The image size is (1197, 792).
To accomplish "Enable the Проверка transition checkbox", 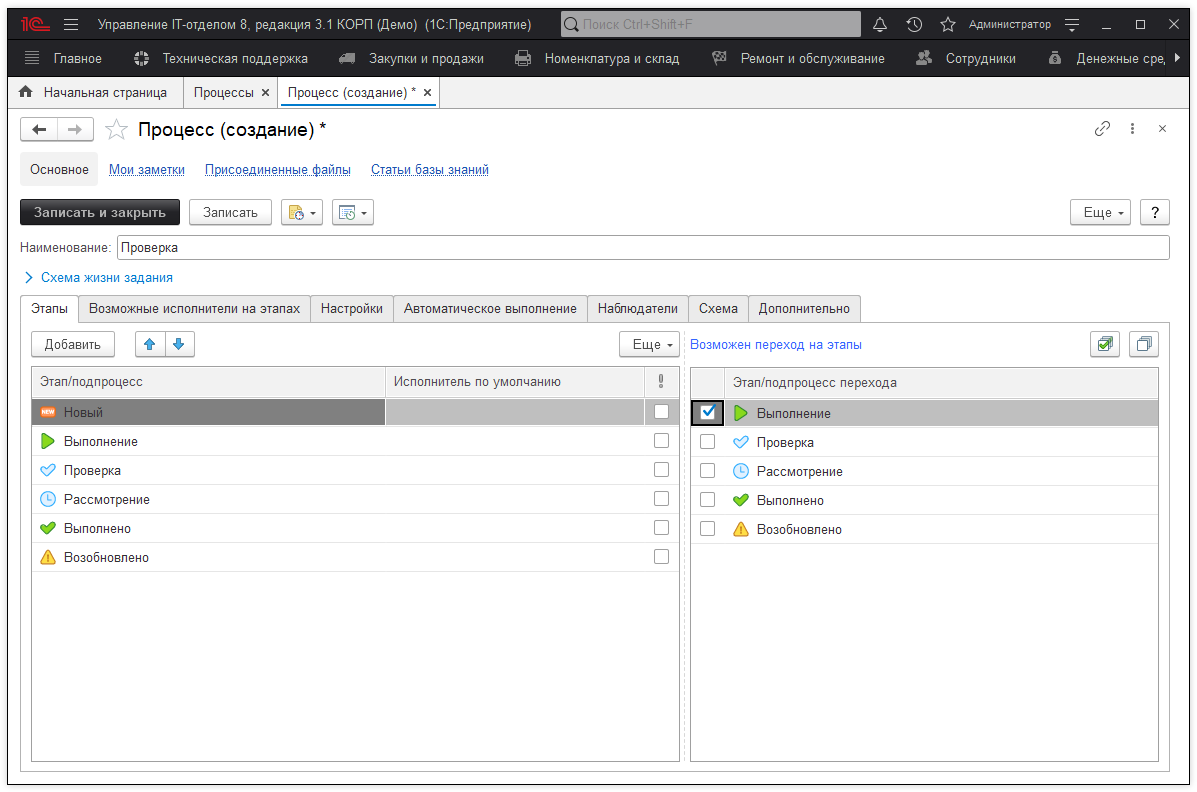I will coord(708,442).
